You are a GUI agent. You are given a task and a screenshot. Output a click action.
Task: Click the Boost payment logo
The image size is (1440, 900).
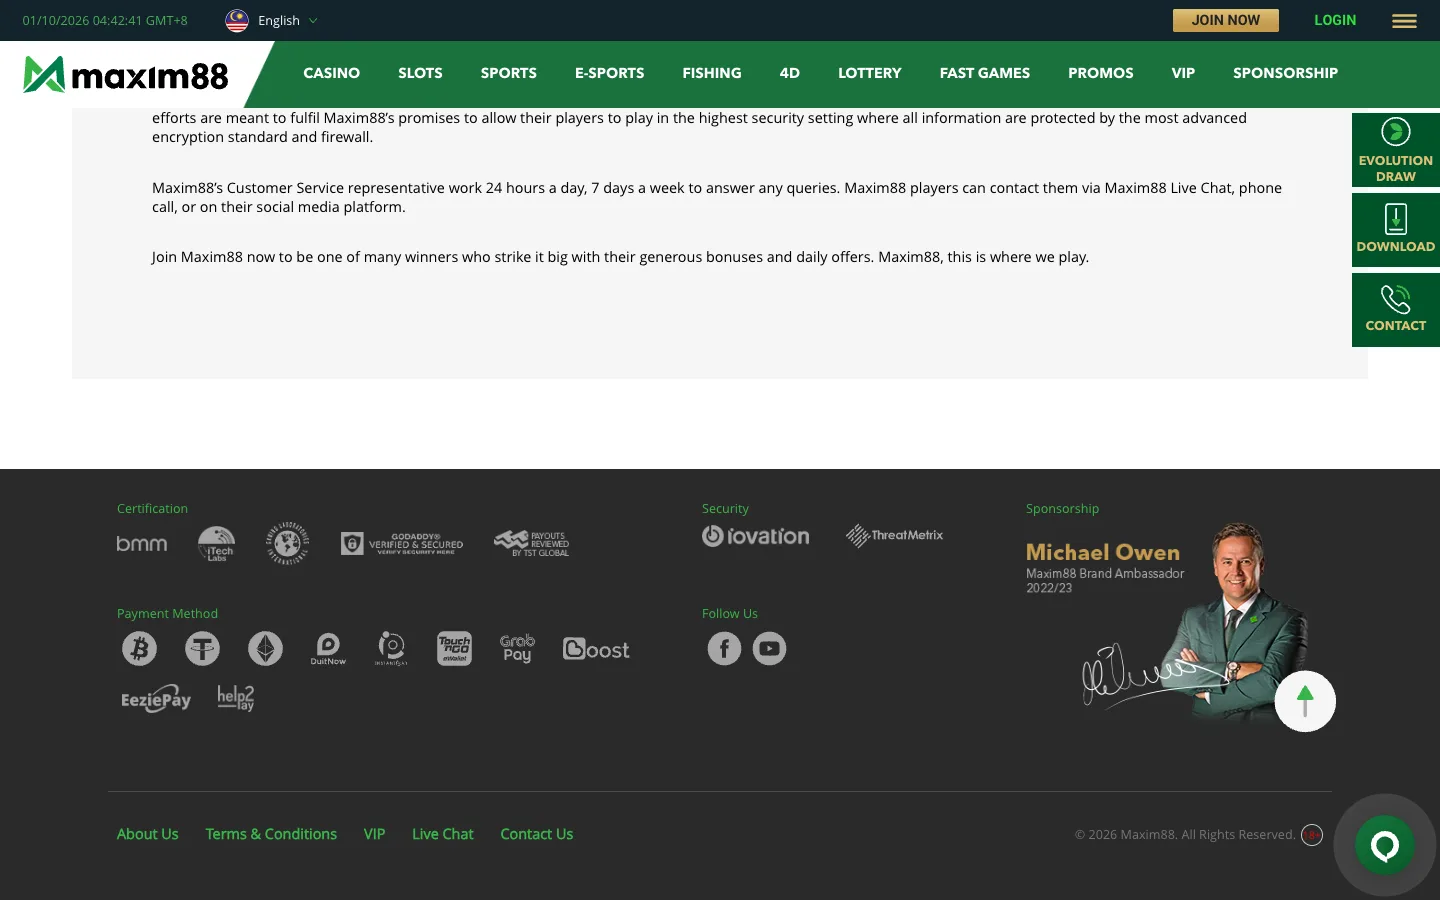[596, 649]
